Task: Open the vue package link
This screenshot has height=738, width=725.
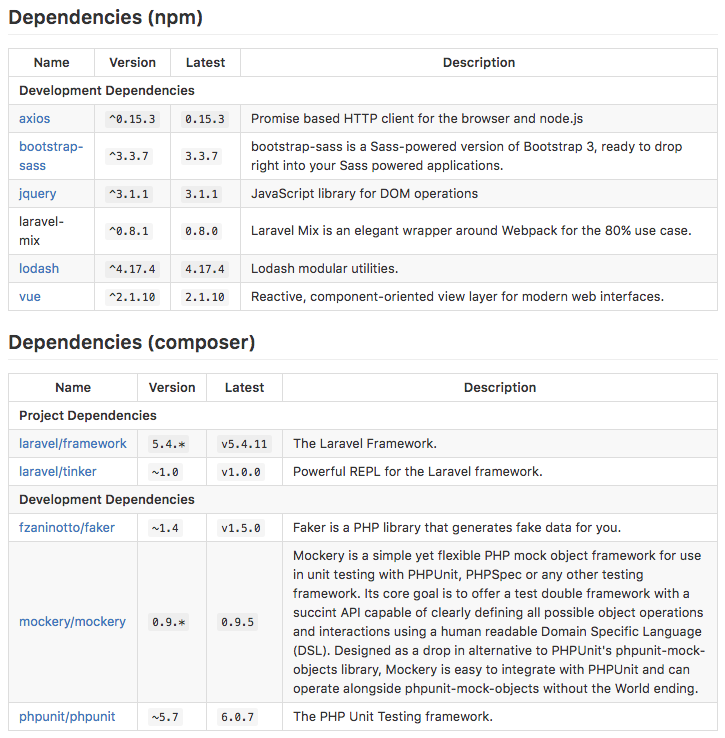Action: click(30, 297)
